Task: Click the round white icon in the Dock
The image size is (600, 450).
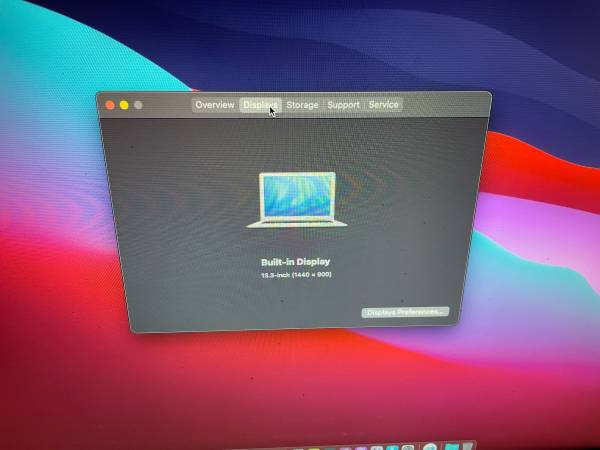Action: tap(430, 446)
